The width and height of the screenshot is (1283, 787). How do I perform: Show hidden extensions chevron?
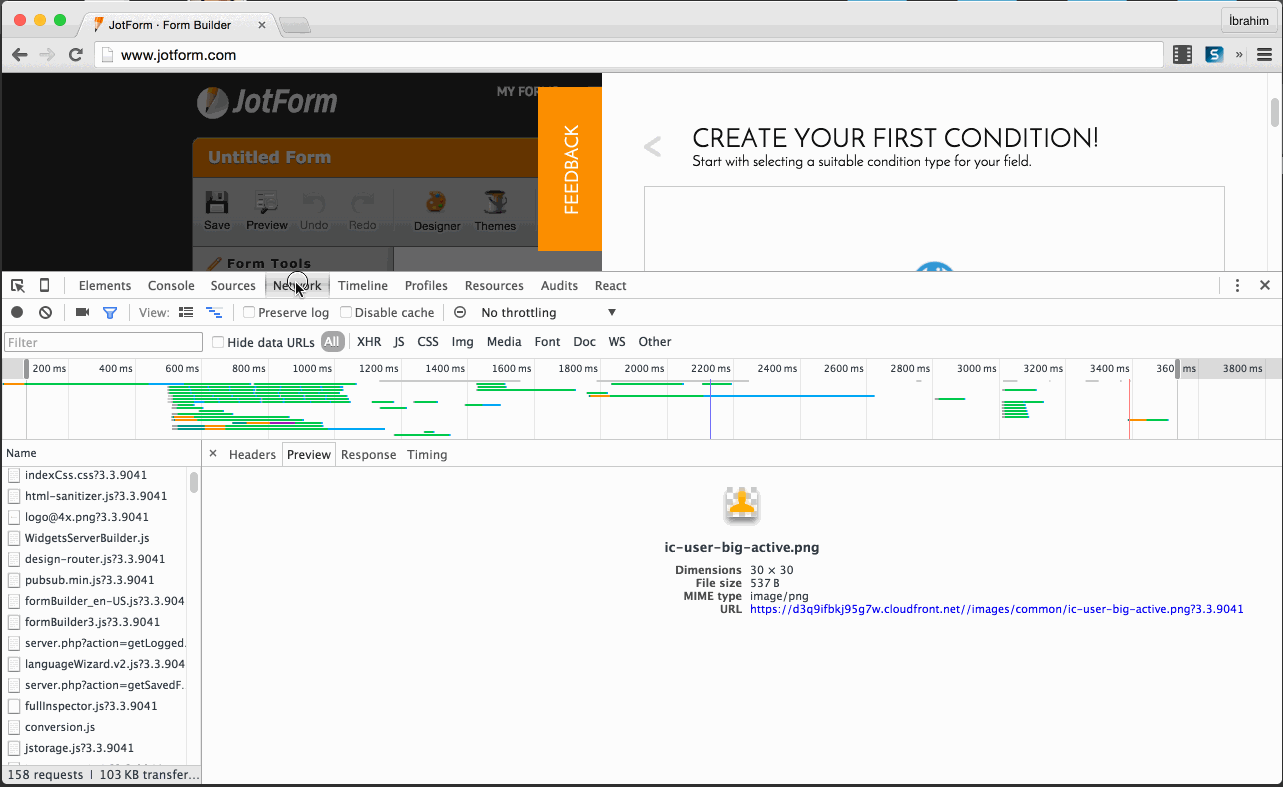tap(1240, 55)
